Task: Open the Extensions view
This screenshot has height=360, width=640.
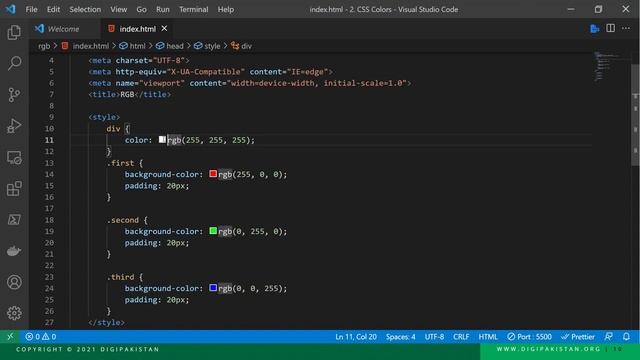Action: pyautogui.click(x=14, y=189)
